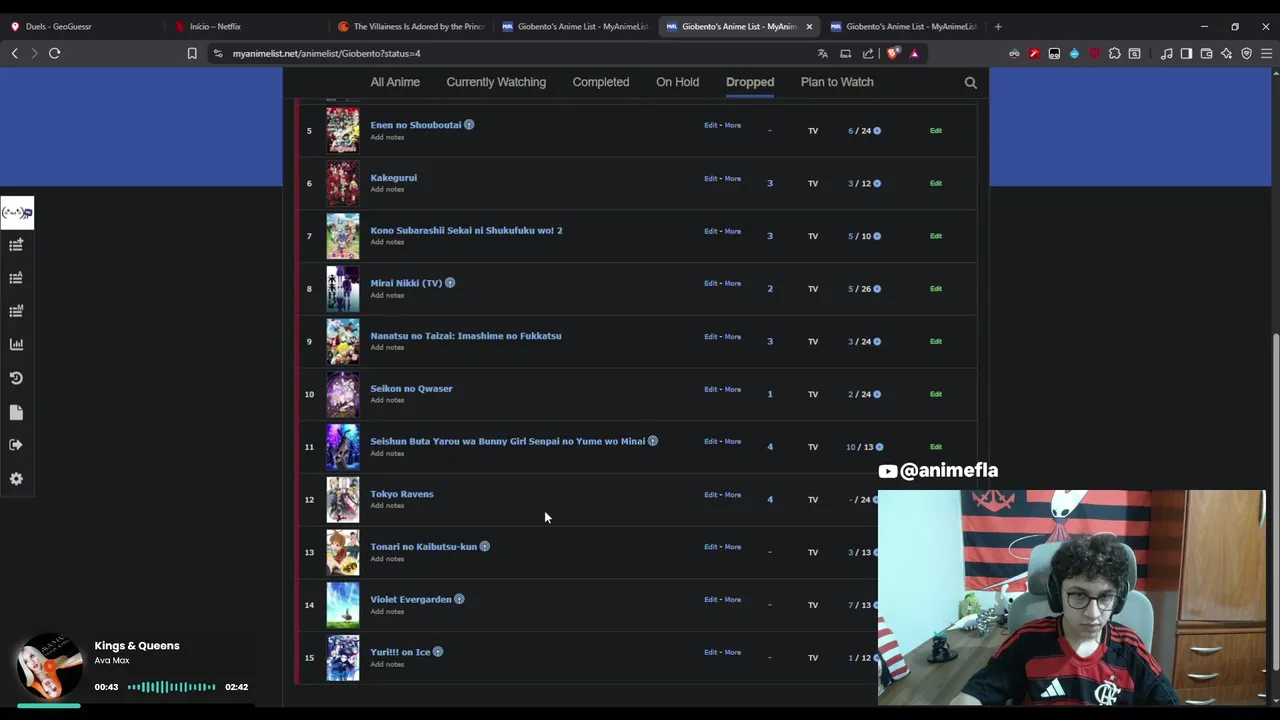This screenshot has height=720, width=1280.
Task: Switch to Currently Watching tab
Action: pos(496,82)
